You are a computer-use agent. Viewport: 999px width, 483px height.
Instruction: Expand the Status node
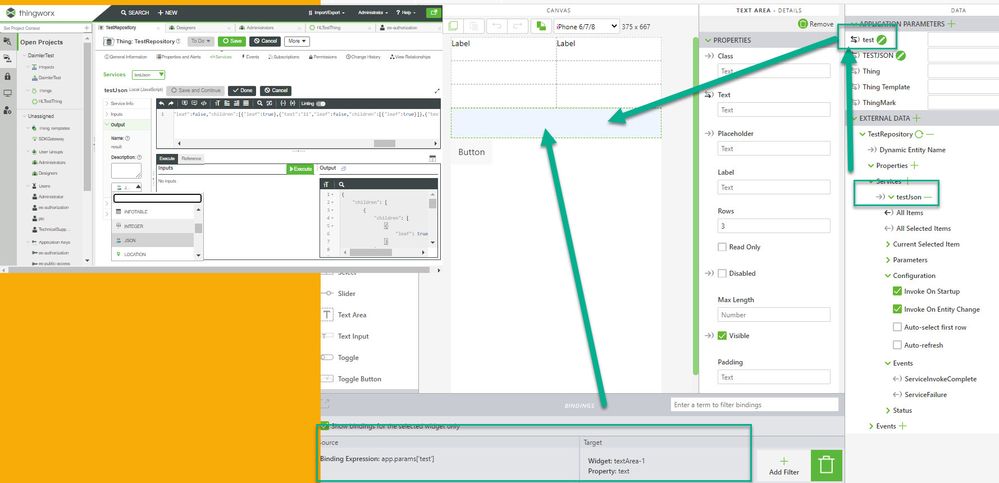tap(888, 410)
